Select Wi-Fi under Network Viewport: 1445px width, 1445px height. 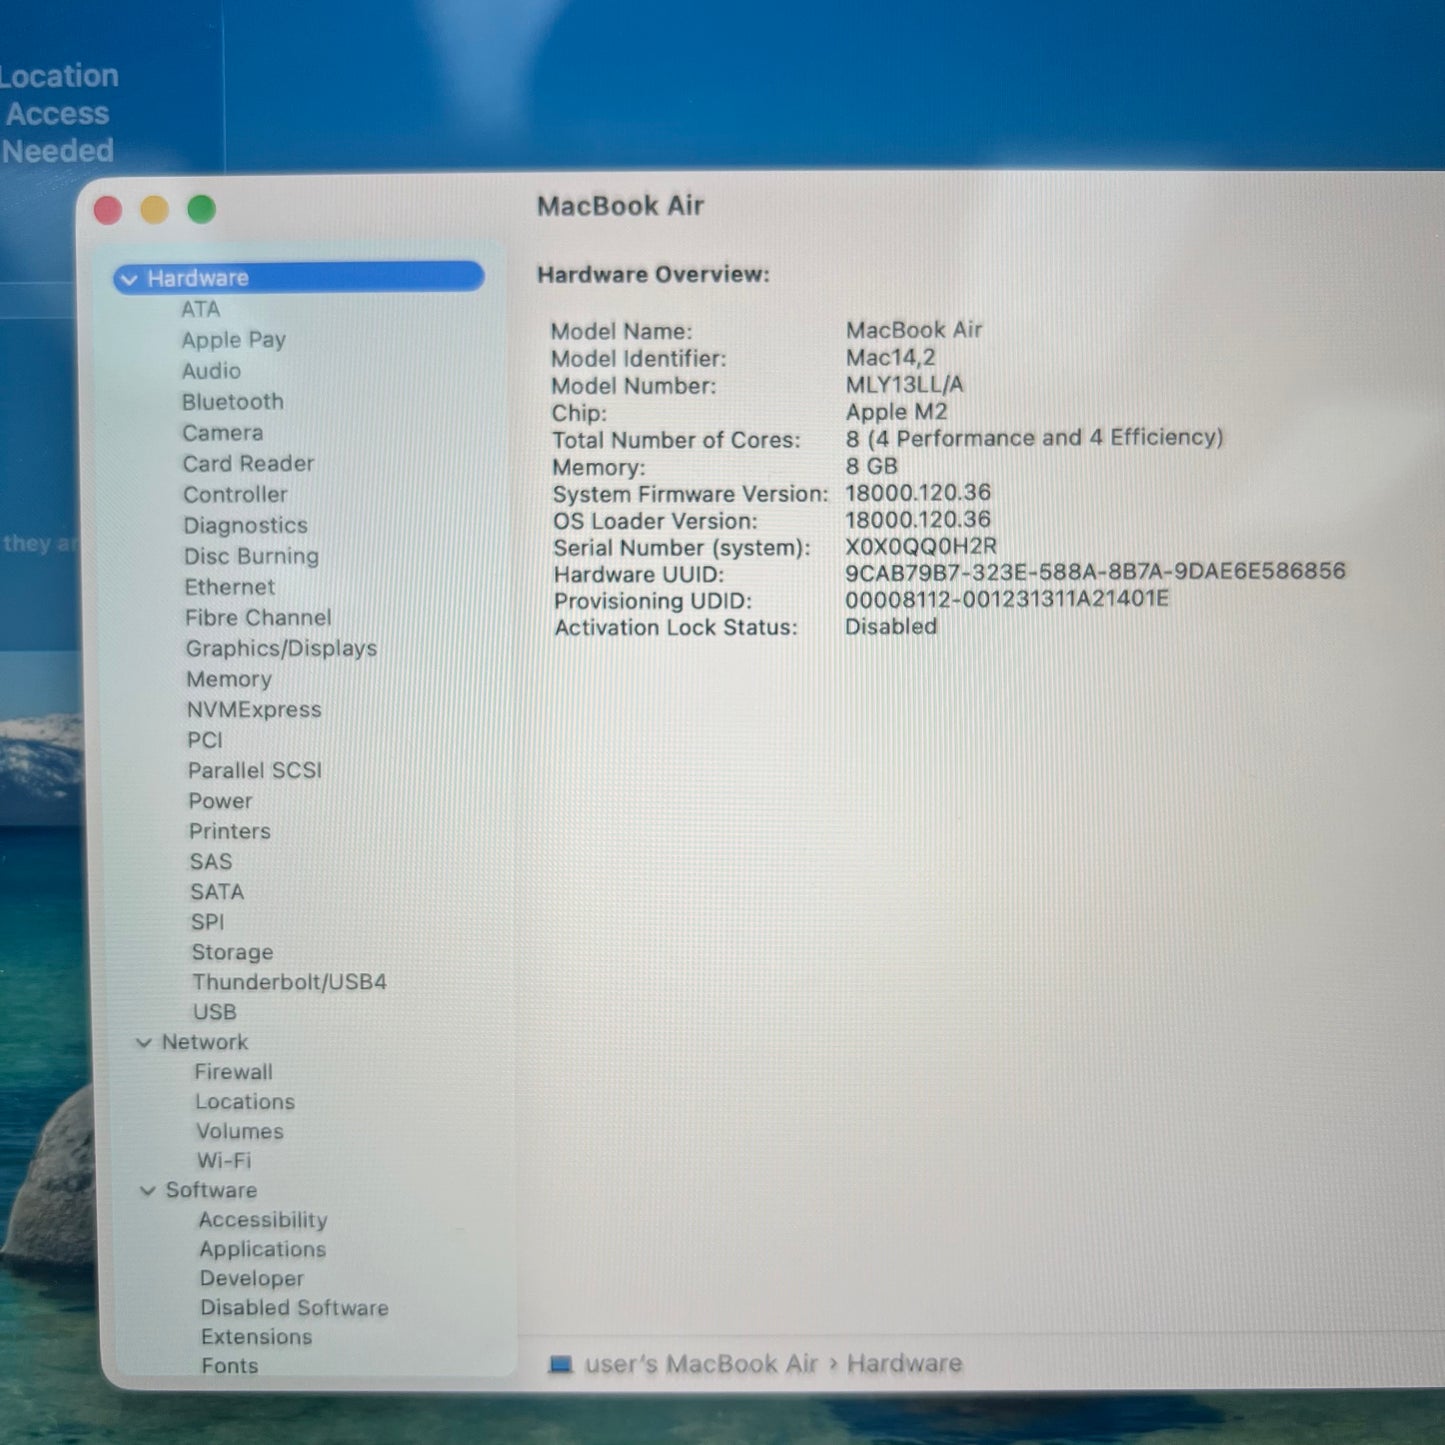tap(224, 1161)
